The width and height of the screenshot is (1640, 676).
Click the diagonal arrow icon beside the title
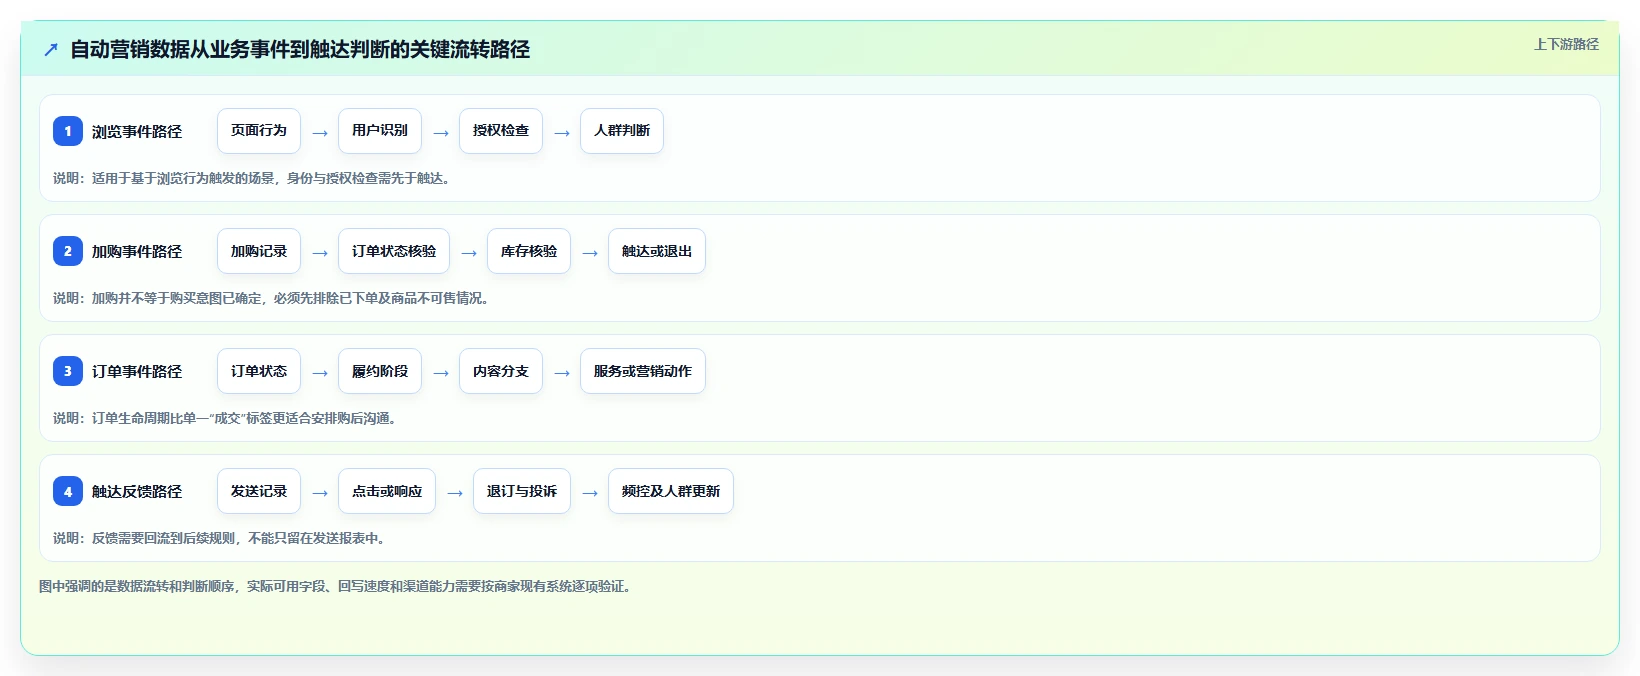51,49
